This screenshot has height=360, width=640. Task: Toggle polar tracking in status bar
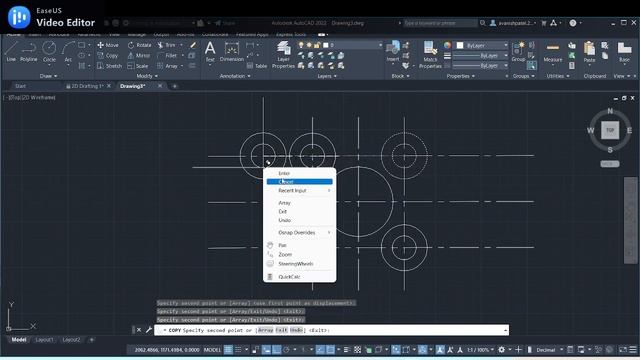pyautogui.click(x=286, y=350)
